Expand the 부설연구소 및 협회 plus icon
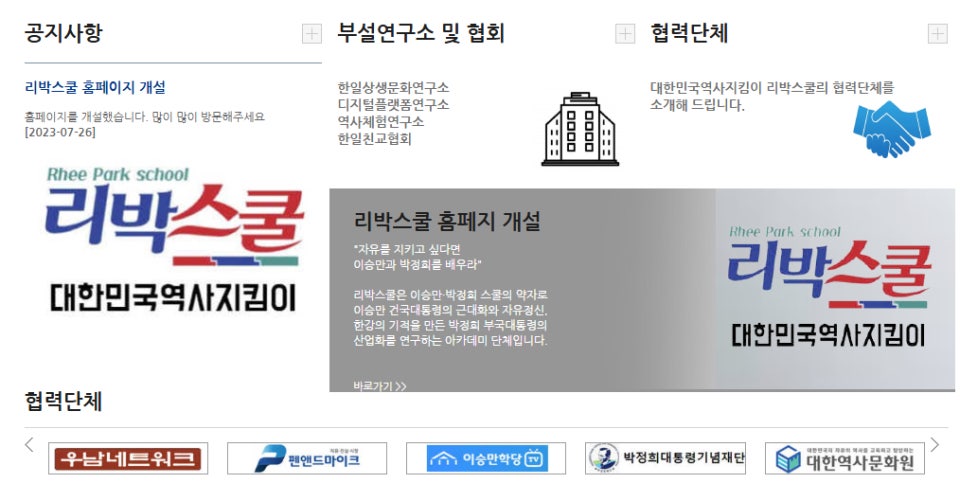Screen dimensions: 960x483 point(624,34)
